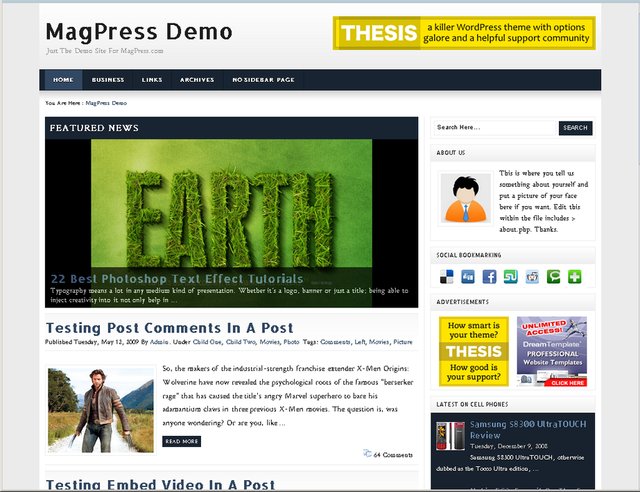
Task: Open the Left tag link
Action: (x=360, y=342)
